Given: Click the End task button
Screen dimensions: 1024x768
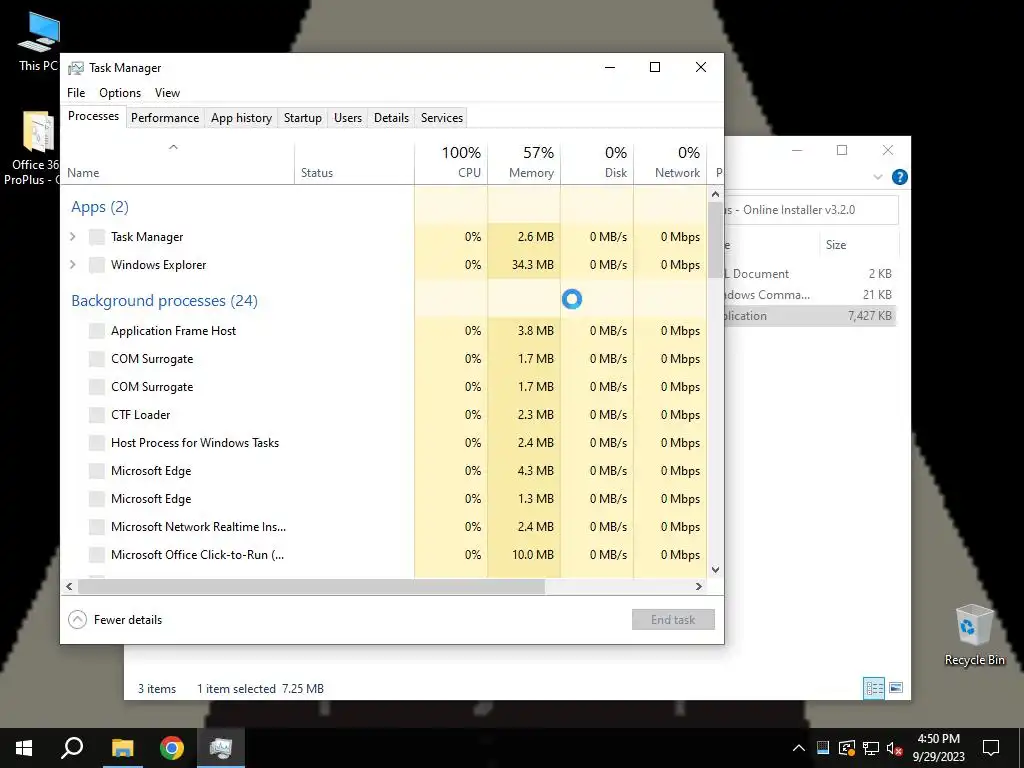Looking at the screenshot, I should coord(673,620).
